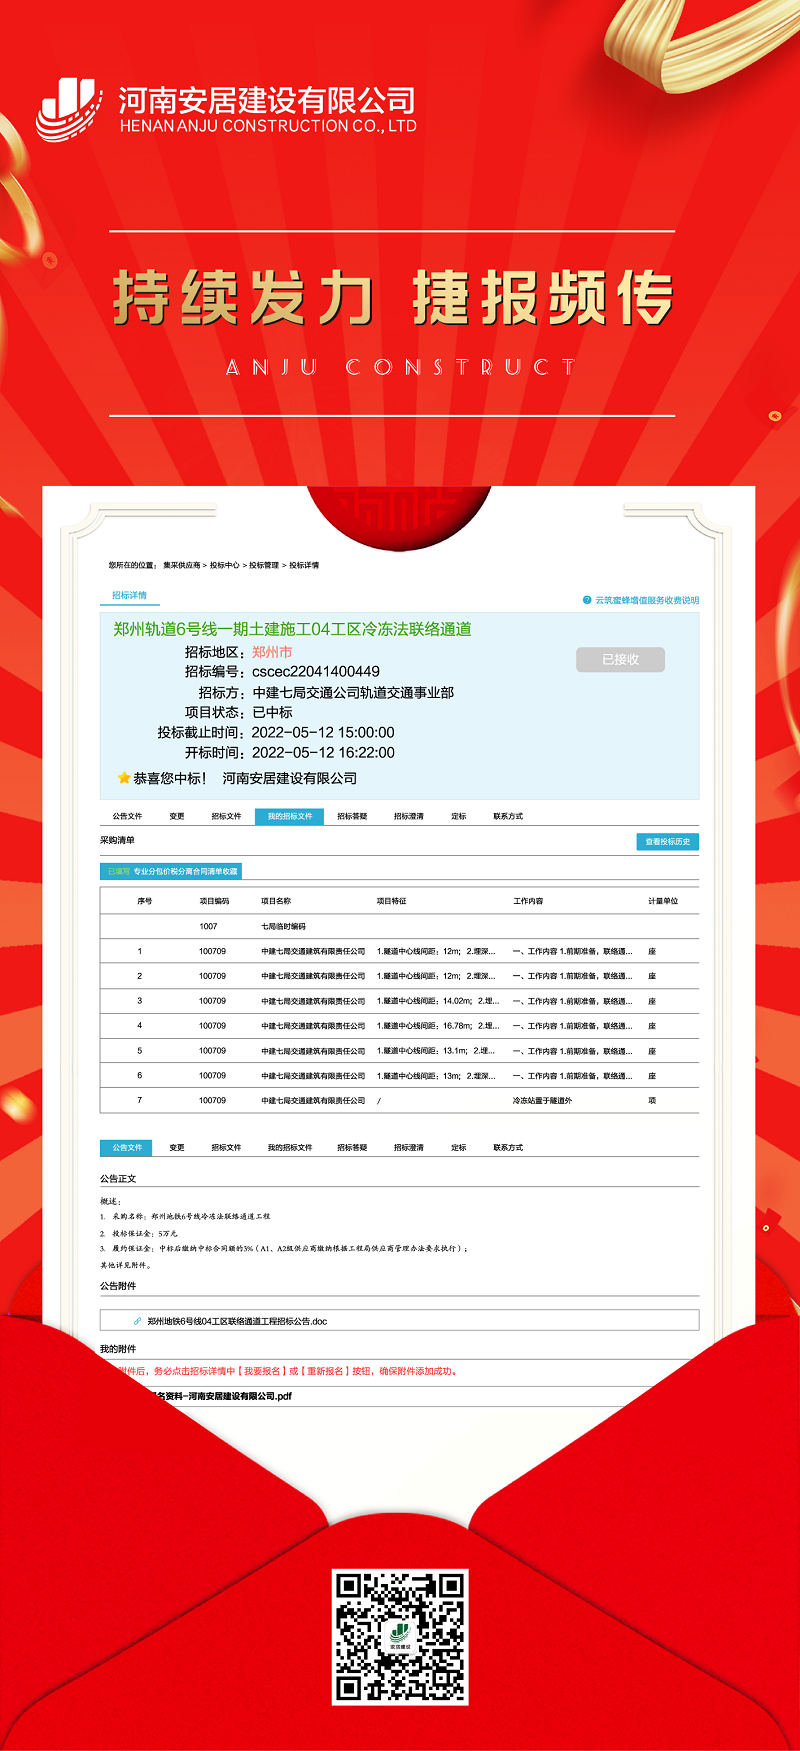This screenshot has height=1751, width=800.
Task: Select 联系方式 tab in lower tab bar
Action: (508, 1147)
